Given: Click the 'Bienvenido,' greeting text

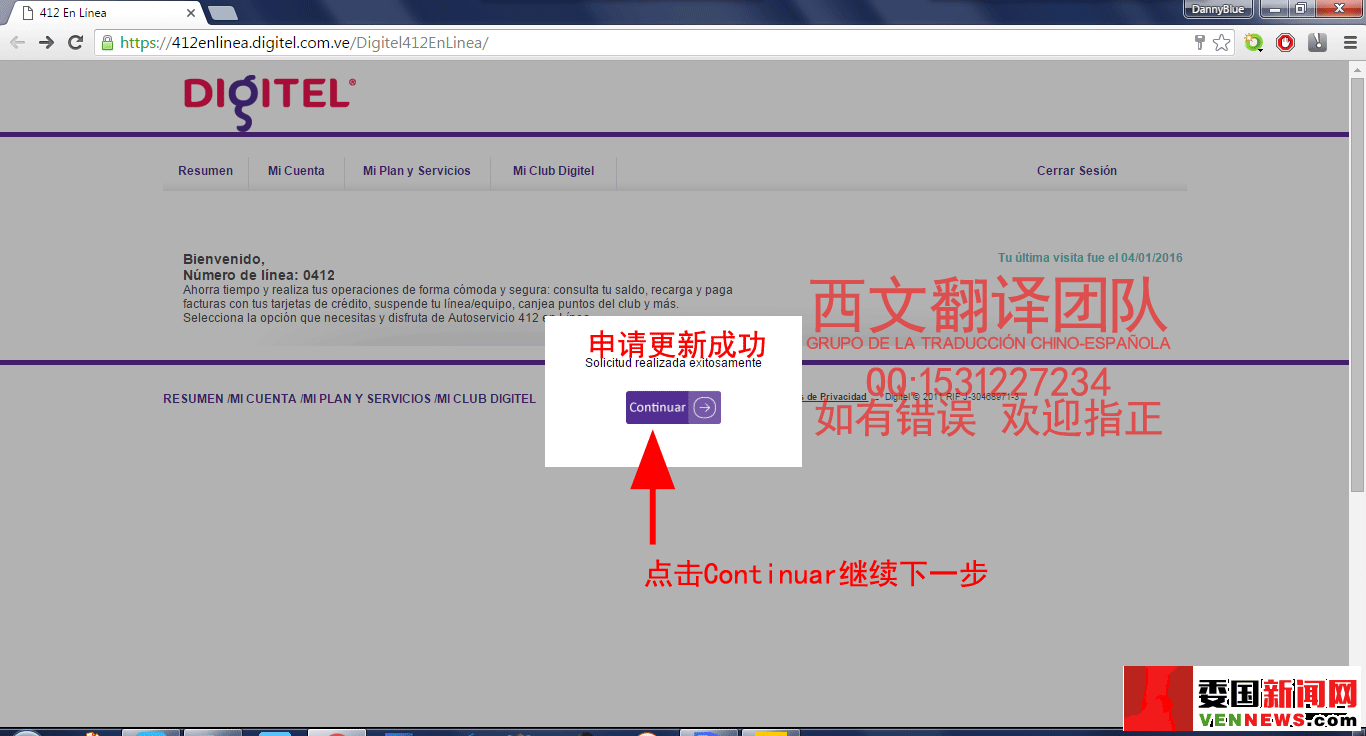Looking at the screenshot, I should click(224, 259).
